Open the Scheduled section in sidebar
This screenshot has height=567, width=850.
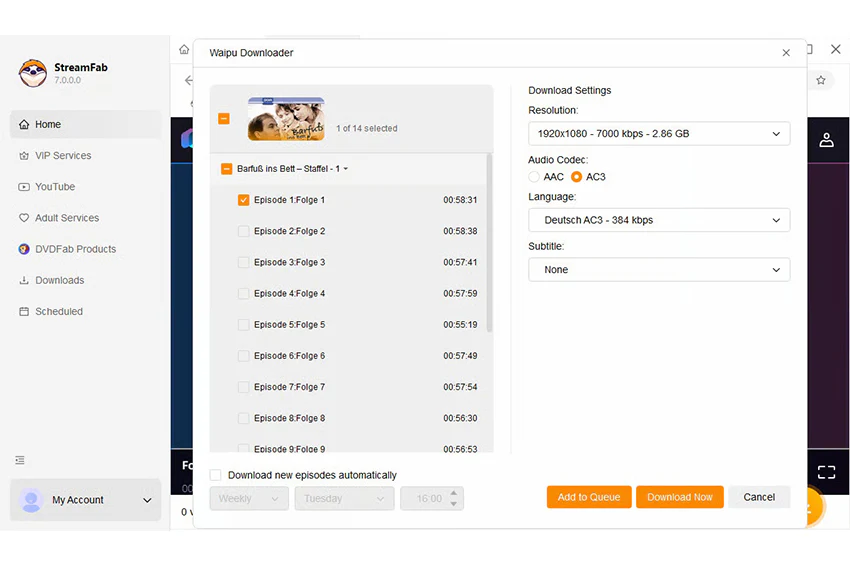(x=86, y=311)
